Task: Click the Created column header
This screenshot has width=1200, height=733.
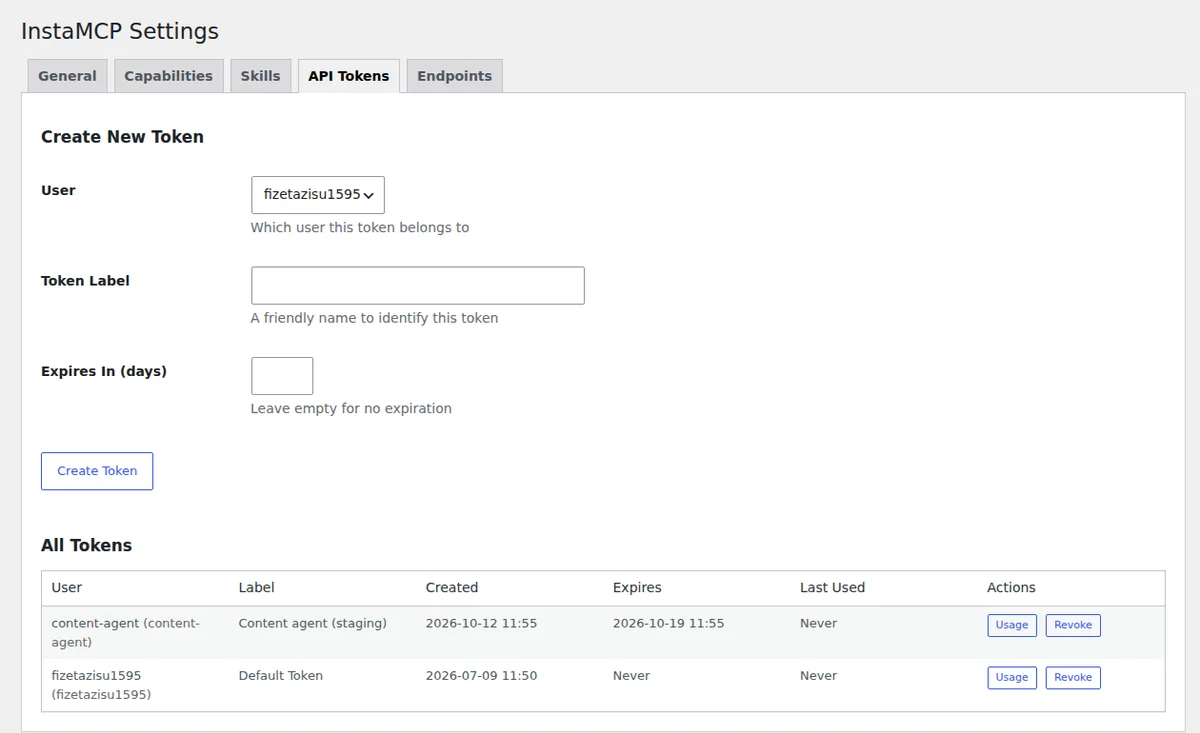Action: click(x=452, y=588)
